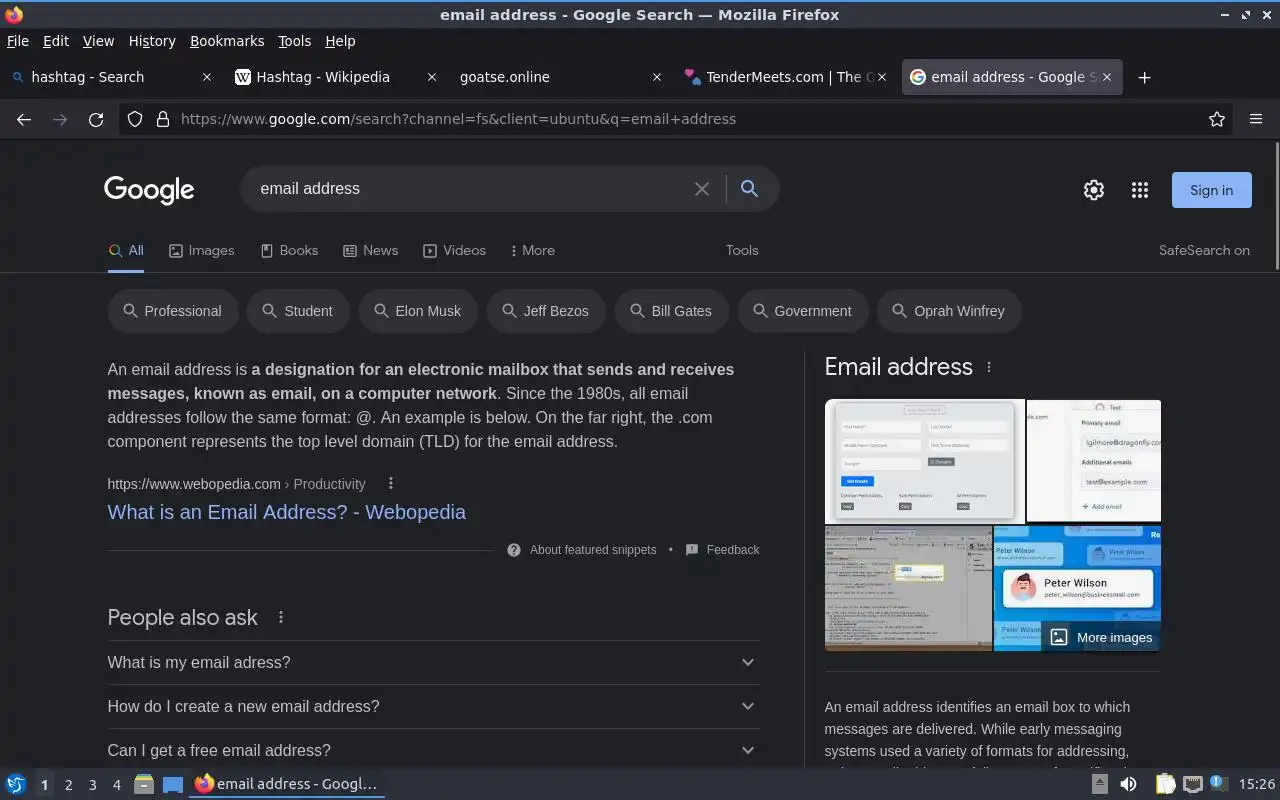Click the Sign in button
Viewport: 1280px width, 800px height.
(x=1212, y=190)
